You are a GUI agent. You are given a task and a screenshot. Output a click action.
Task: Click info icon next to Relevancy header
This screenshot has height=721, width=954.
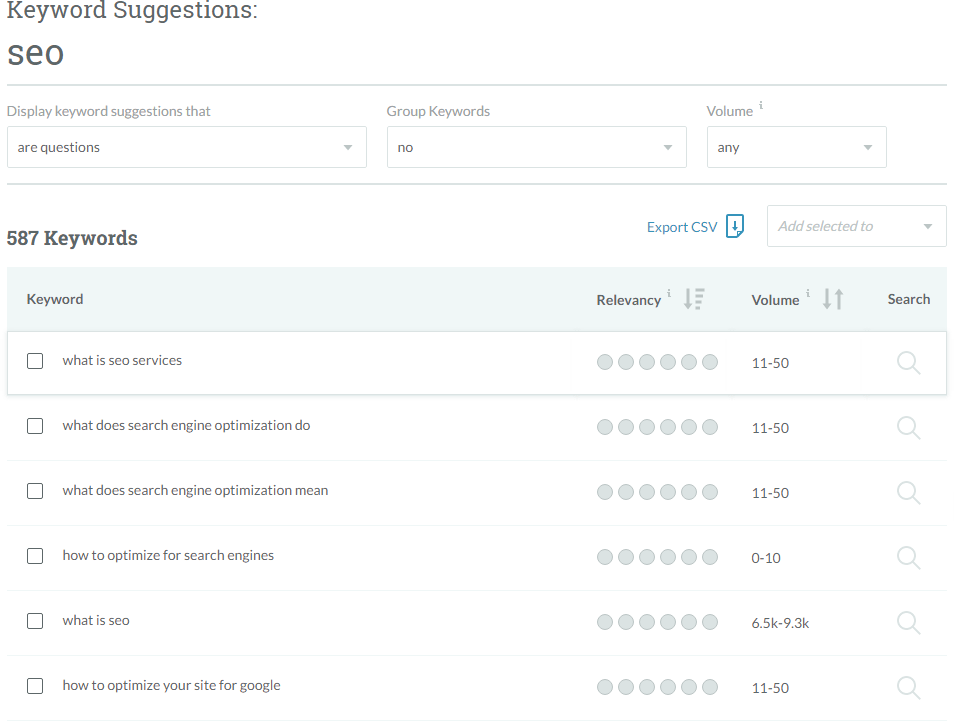click(669, 293)
